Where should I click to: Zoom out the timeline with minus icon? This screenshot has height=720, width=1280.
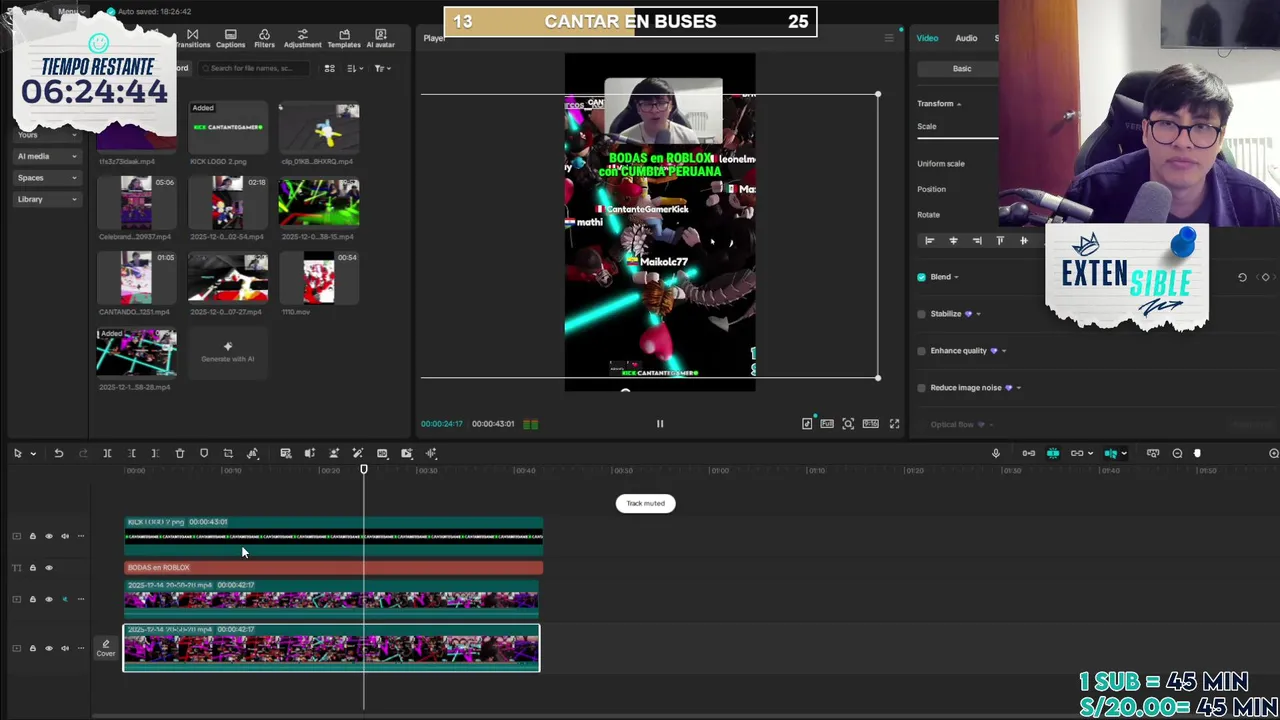tap(1177, 453)
